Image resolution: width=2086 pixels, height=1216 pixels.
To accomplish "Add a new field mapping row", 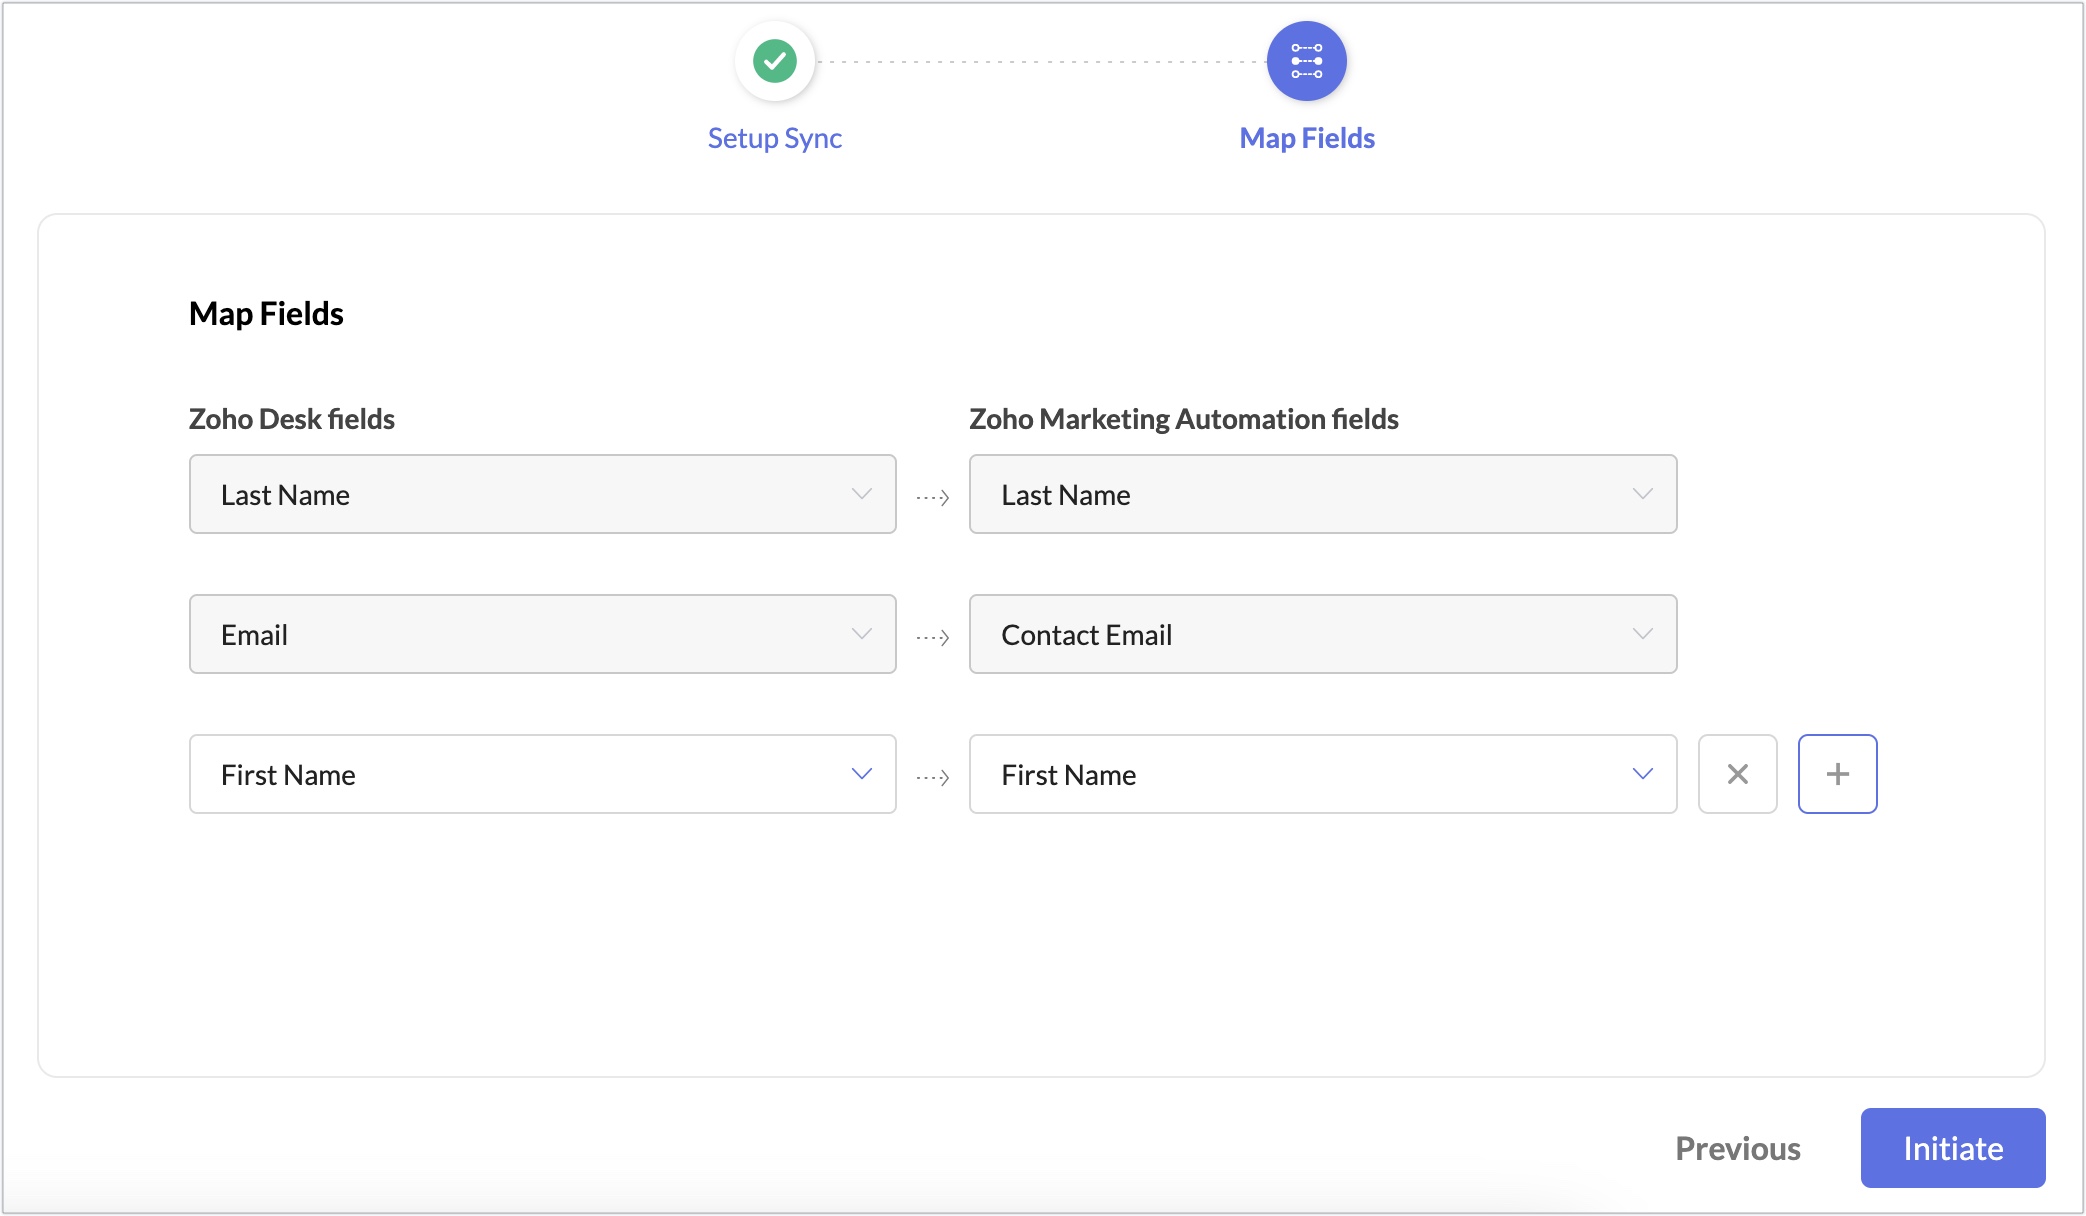I will point(1837,774).
